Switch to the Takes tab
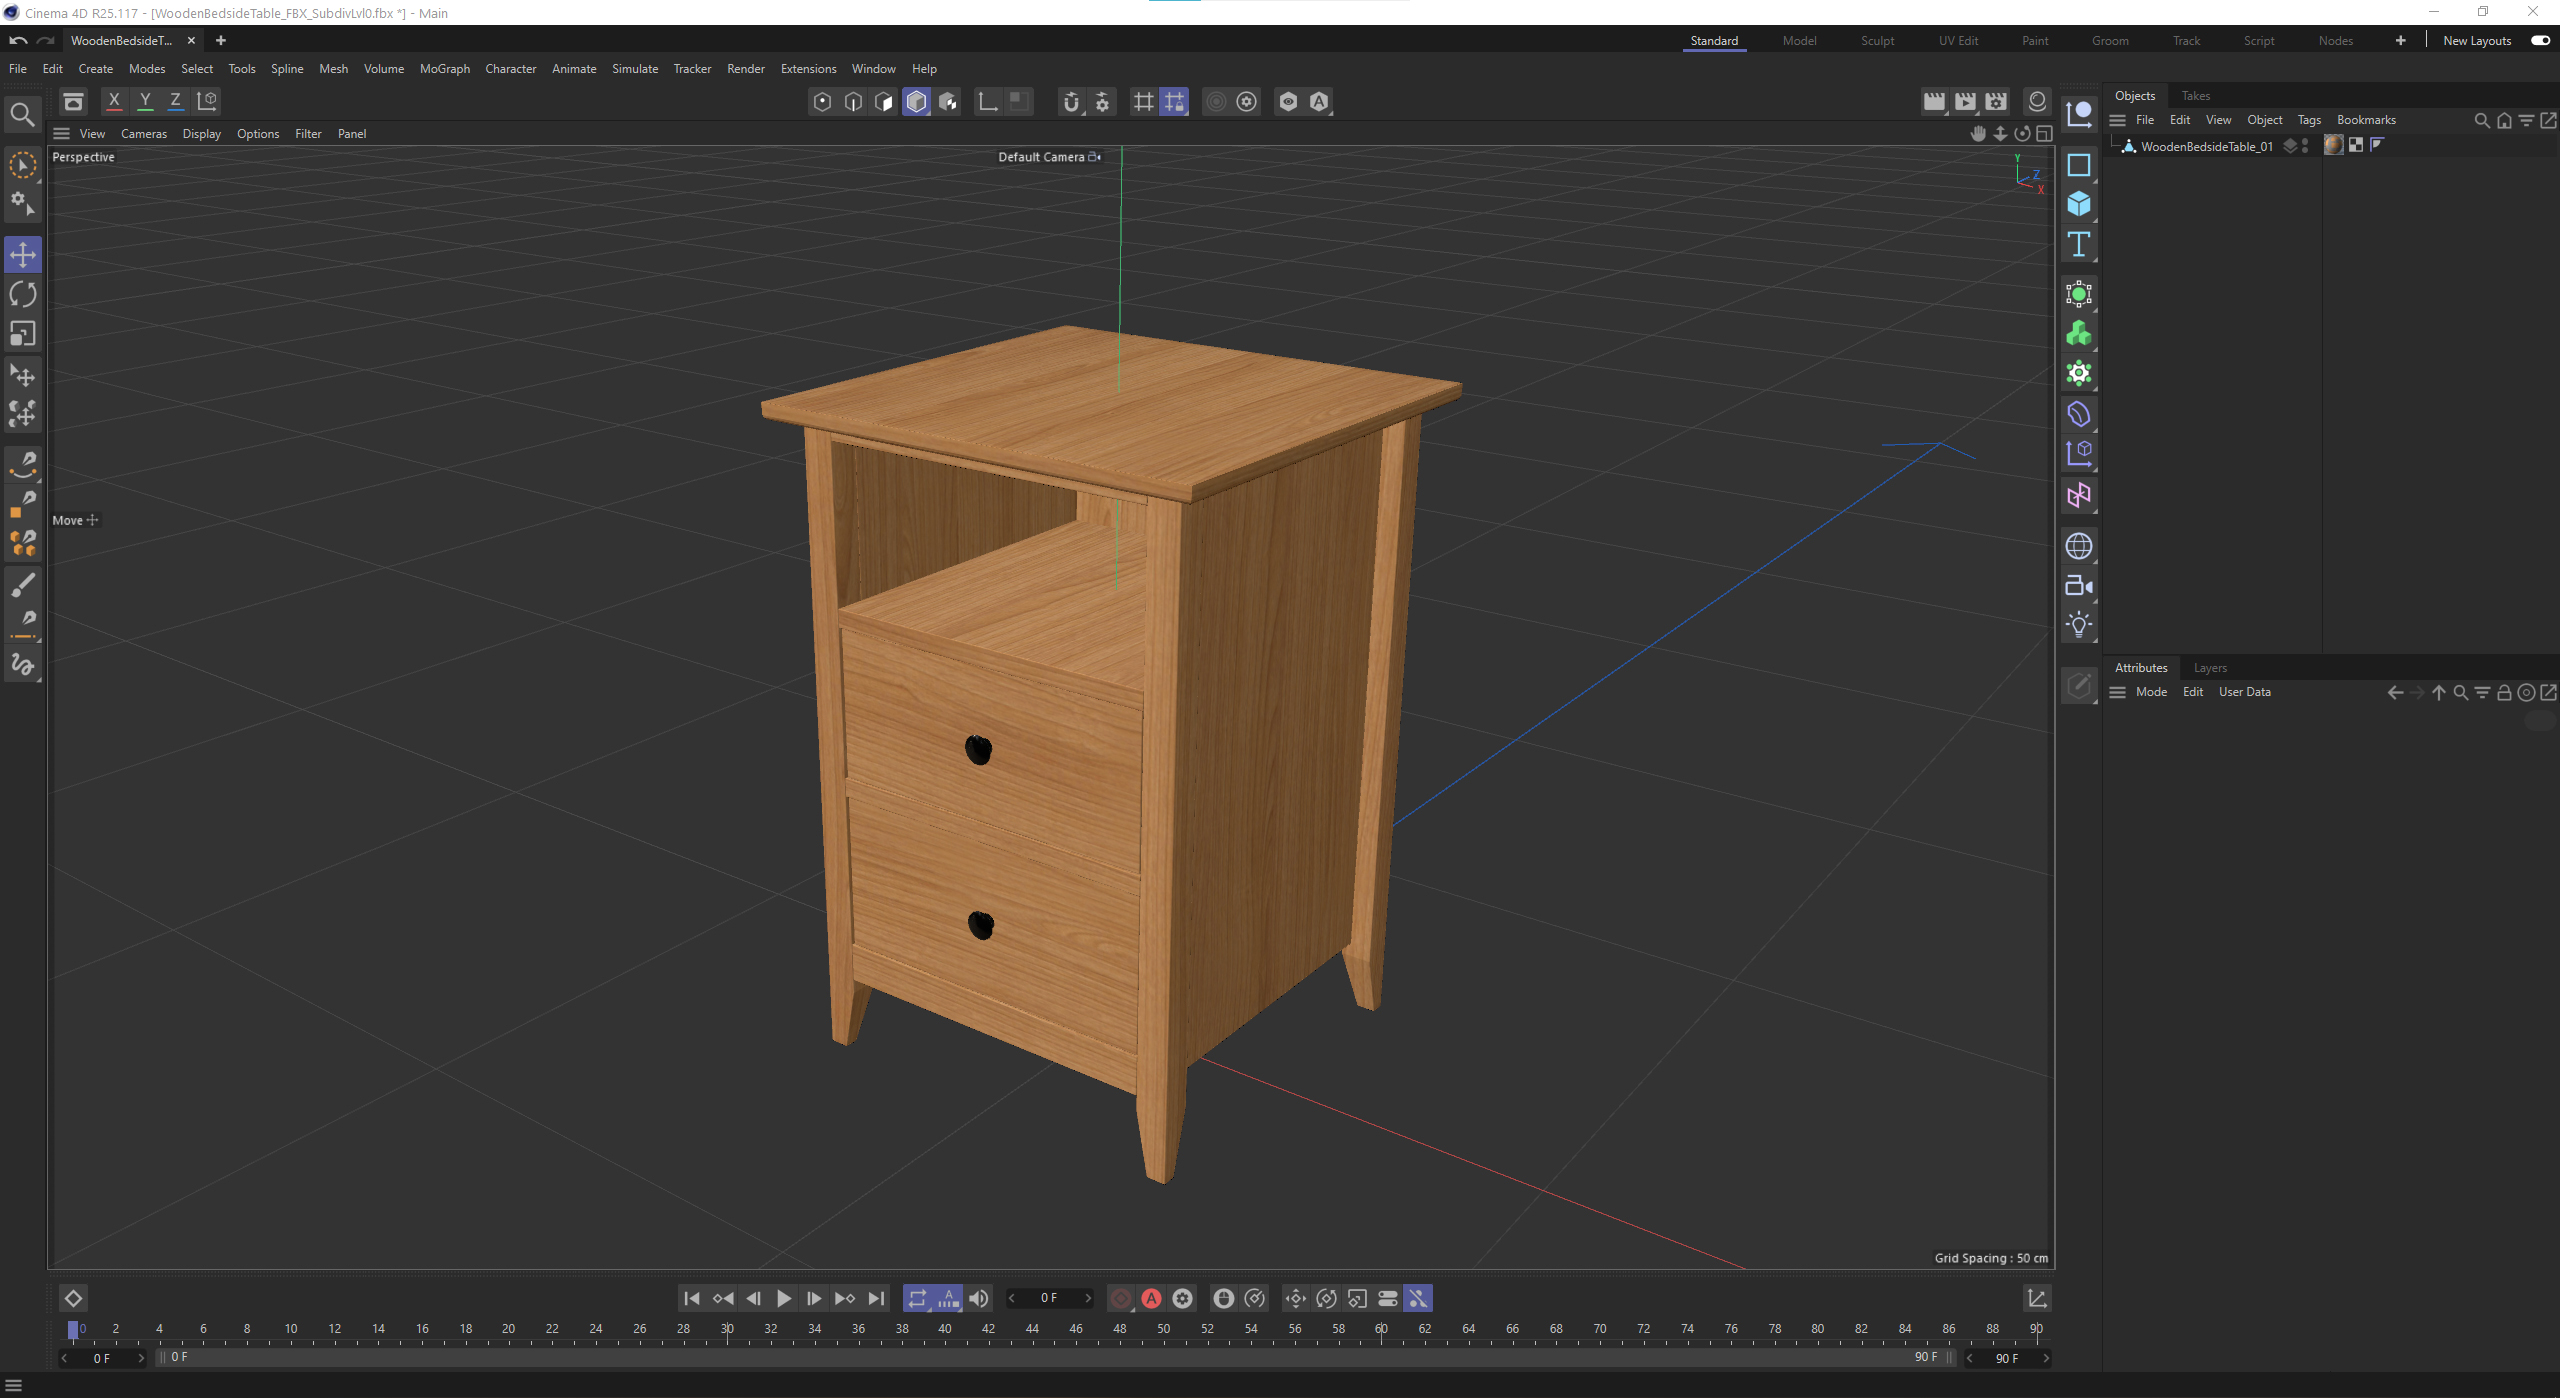Image resolution: width=2560 pixels, height=1398 pixels. click(2195, 96)
